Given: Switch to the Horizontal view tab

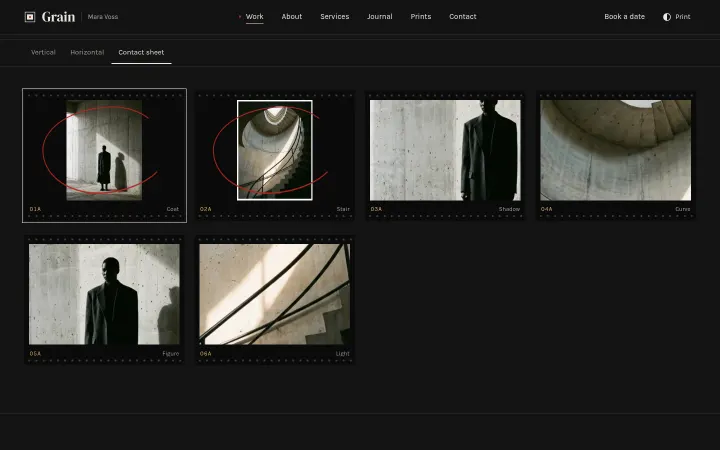Looking at the screenshot, I should [87, 52].
